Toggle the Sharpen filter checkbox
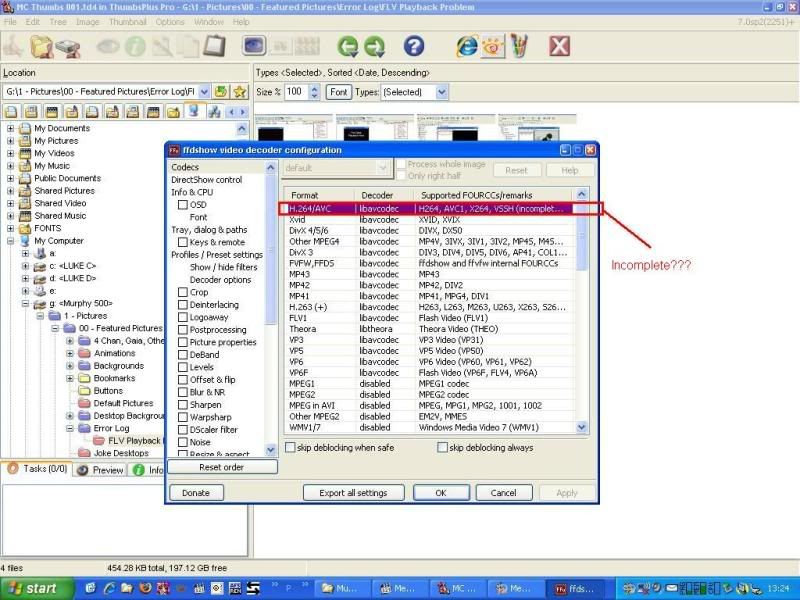Screen dimensions: 800x600 (183, 405)
